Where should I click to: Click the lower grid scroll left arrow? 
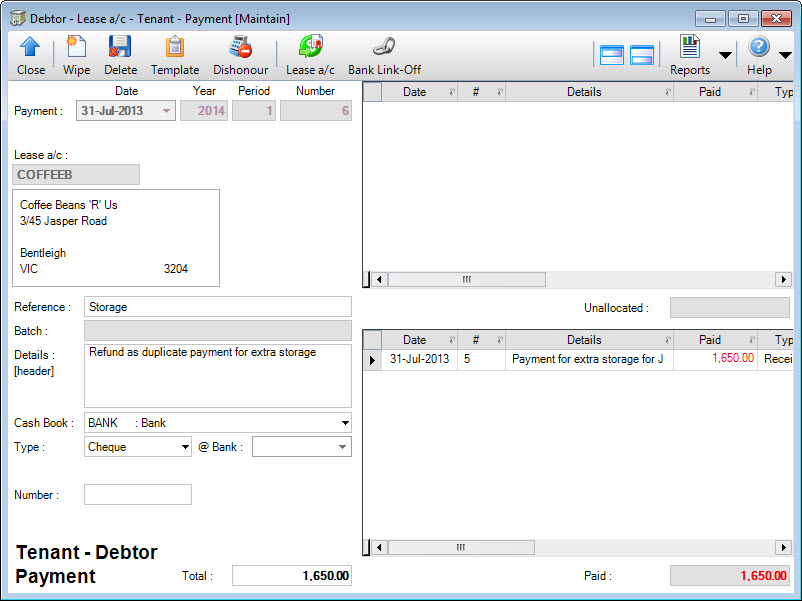click(x=379, y=547)
